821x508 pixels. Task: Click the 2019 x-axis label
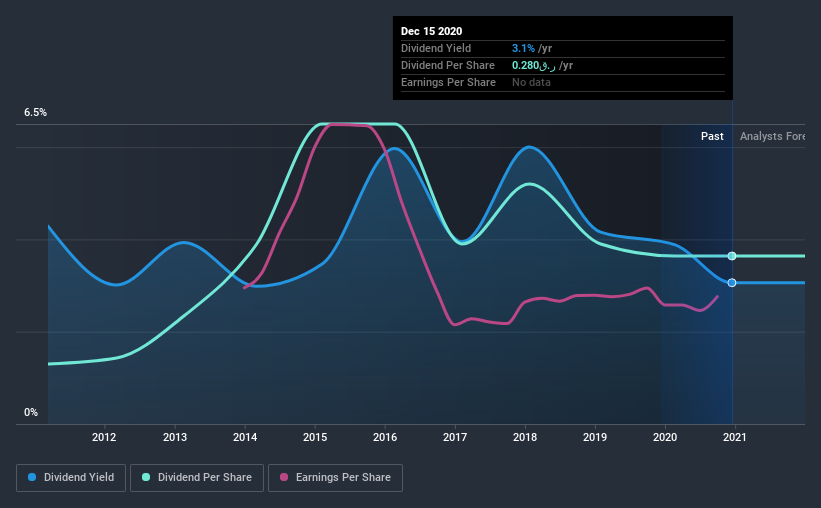coord(595,437)
